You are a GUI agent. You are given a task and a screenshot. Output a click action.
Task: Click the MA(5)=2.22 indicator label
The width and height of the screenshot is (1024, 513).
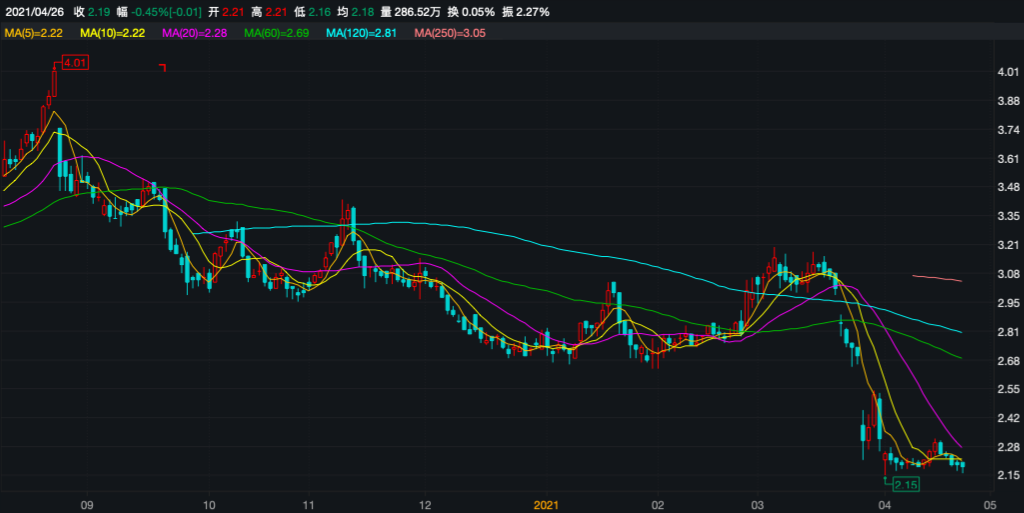click(x=33, y=33)
